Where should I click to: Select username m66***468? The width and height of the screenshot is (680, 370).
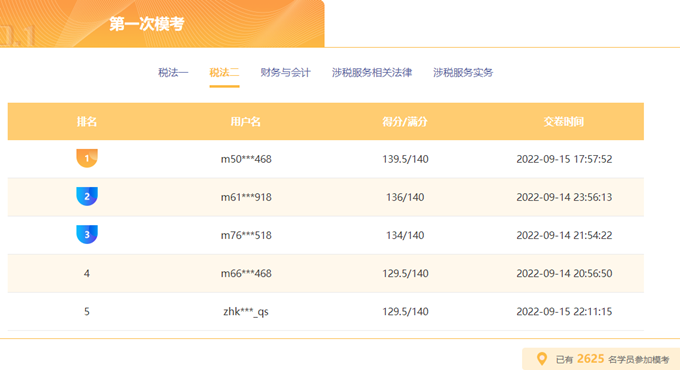246,274
